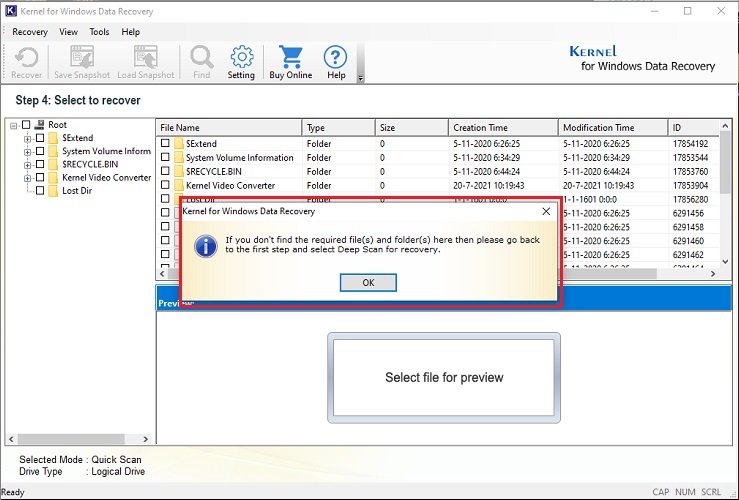Expand the System Volume Inform tree node
The image size is (739, 500).
tap(27, 152)
